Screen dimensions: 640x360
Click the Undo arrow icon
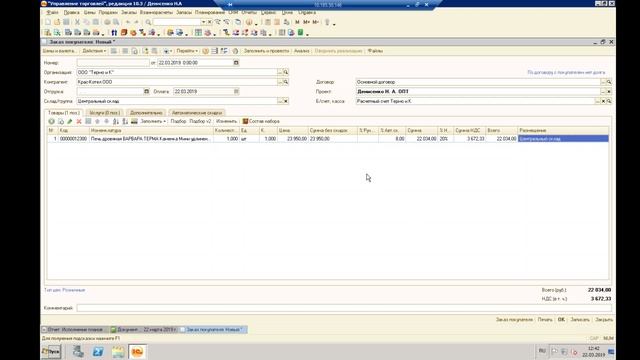[128, 22]
